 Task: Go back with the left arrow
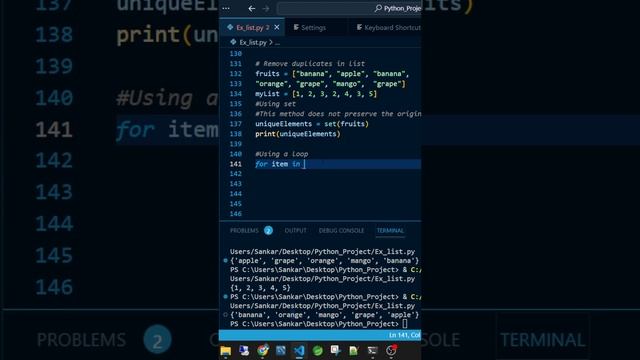pyautogui.click(x=252, y=8)
